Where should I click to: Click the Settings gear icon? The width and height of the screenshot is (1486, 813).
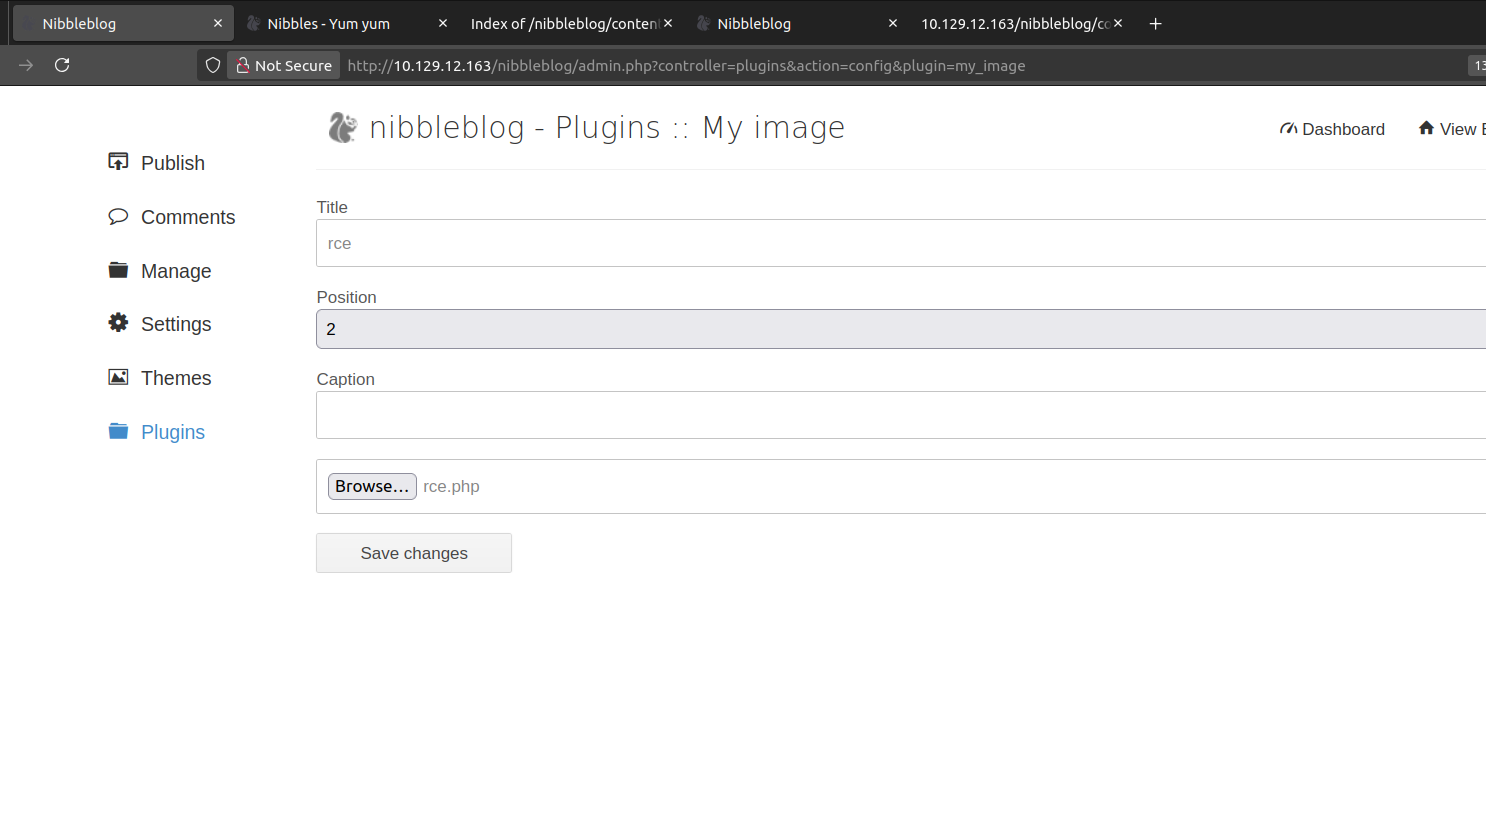coord(118,323)
